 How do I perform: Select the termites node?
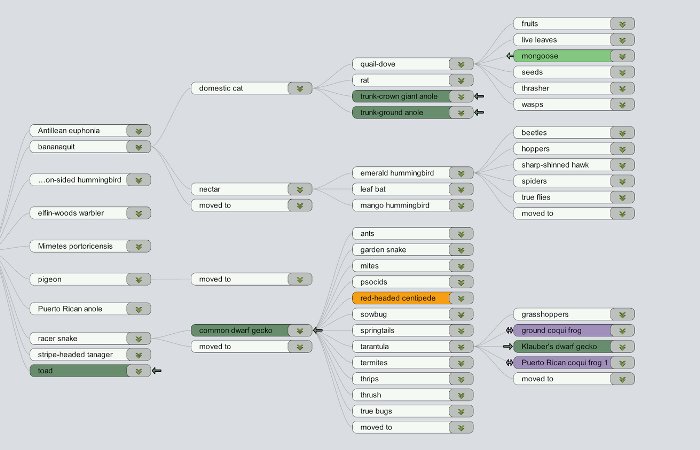(x=412, y=362)
